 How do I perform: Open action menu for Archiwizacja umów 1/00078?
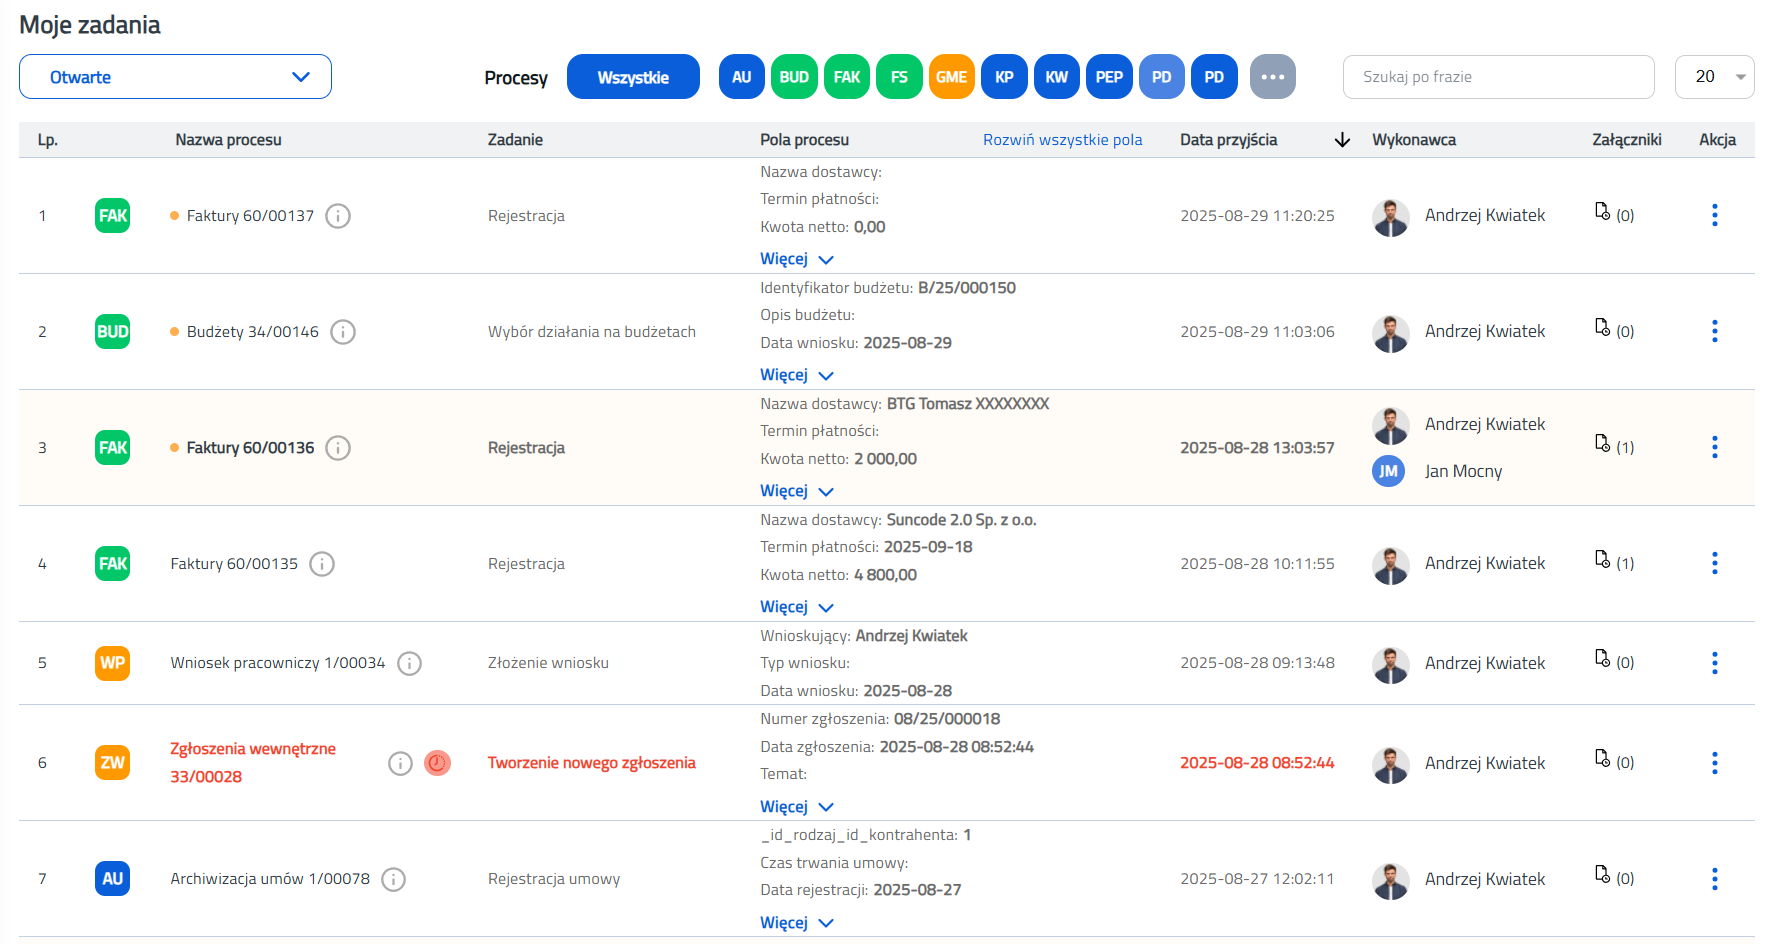1714,879
